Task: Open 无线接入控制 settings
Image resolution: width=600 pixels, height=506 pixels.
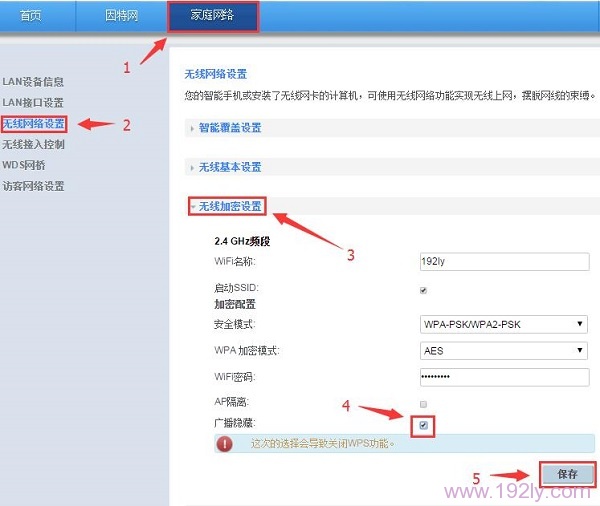Action: [34, 145]
